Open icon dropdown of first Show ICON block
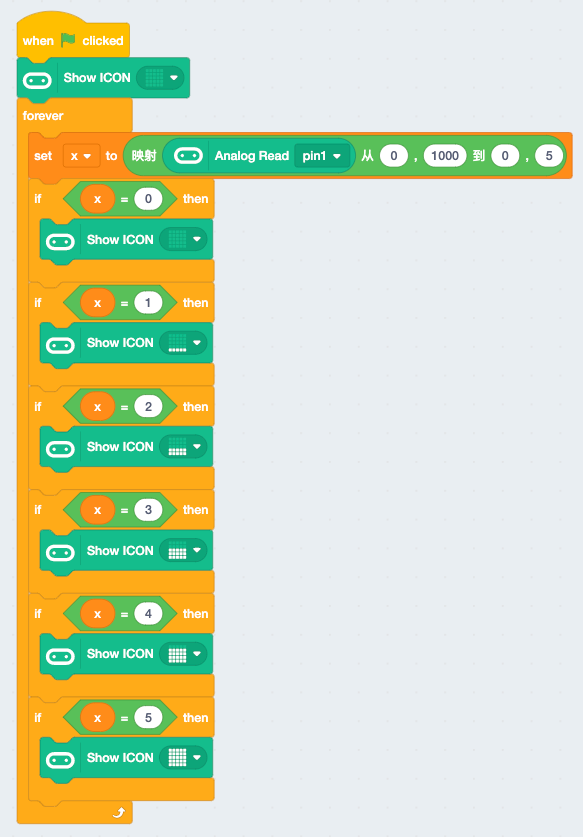Viewport: 583px width, 837px height. (x=160, y=78)
